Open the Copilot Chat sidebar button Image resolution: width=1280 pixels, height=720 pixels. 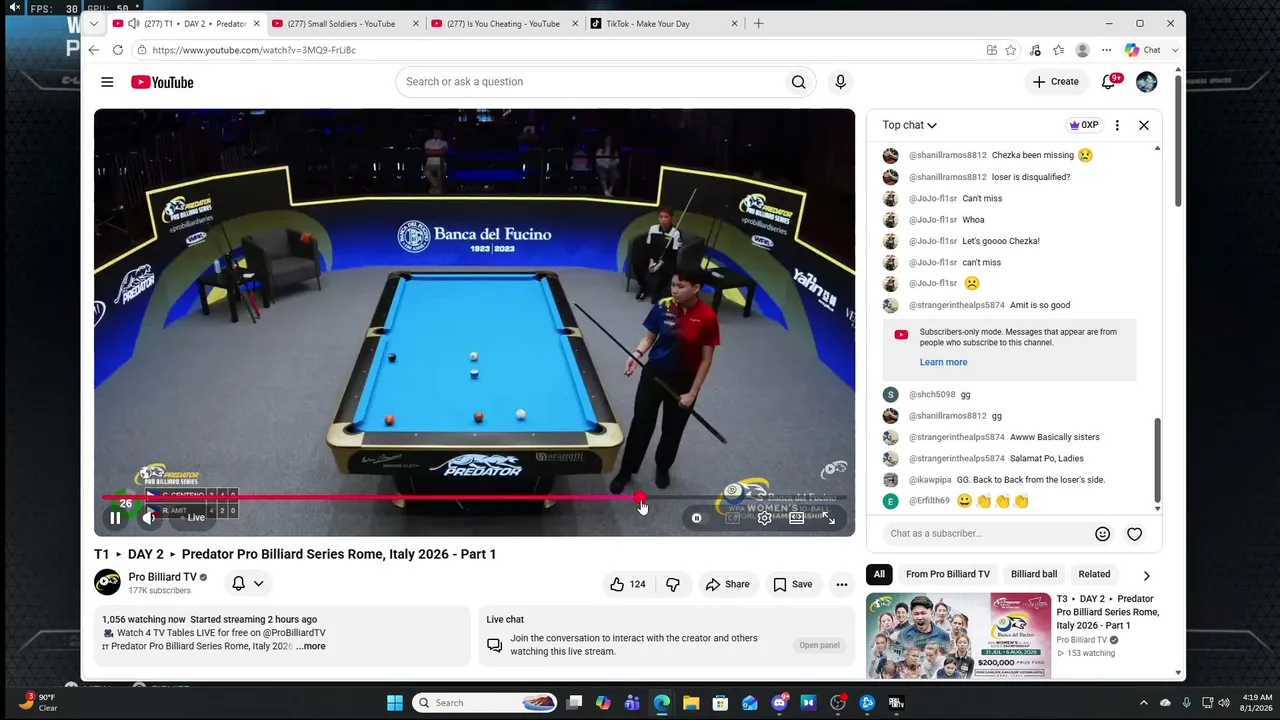[1142, 50]
